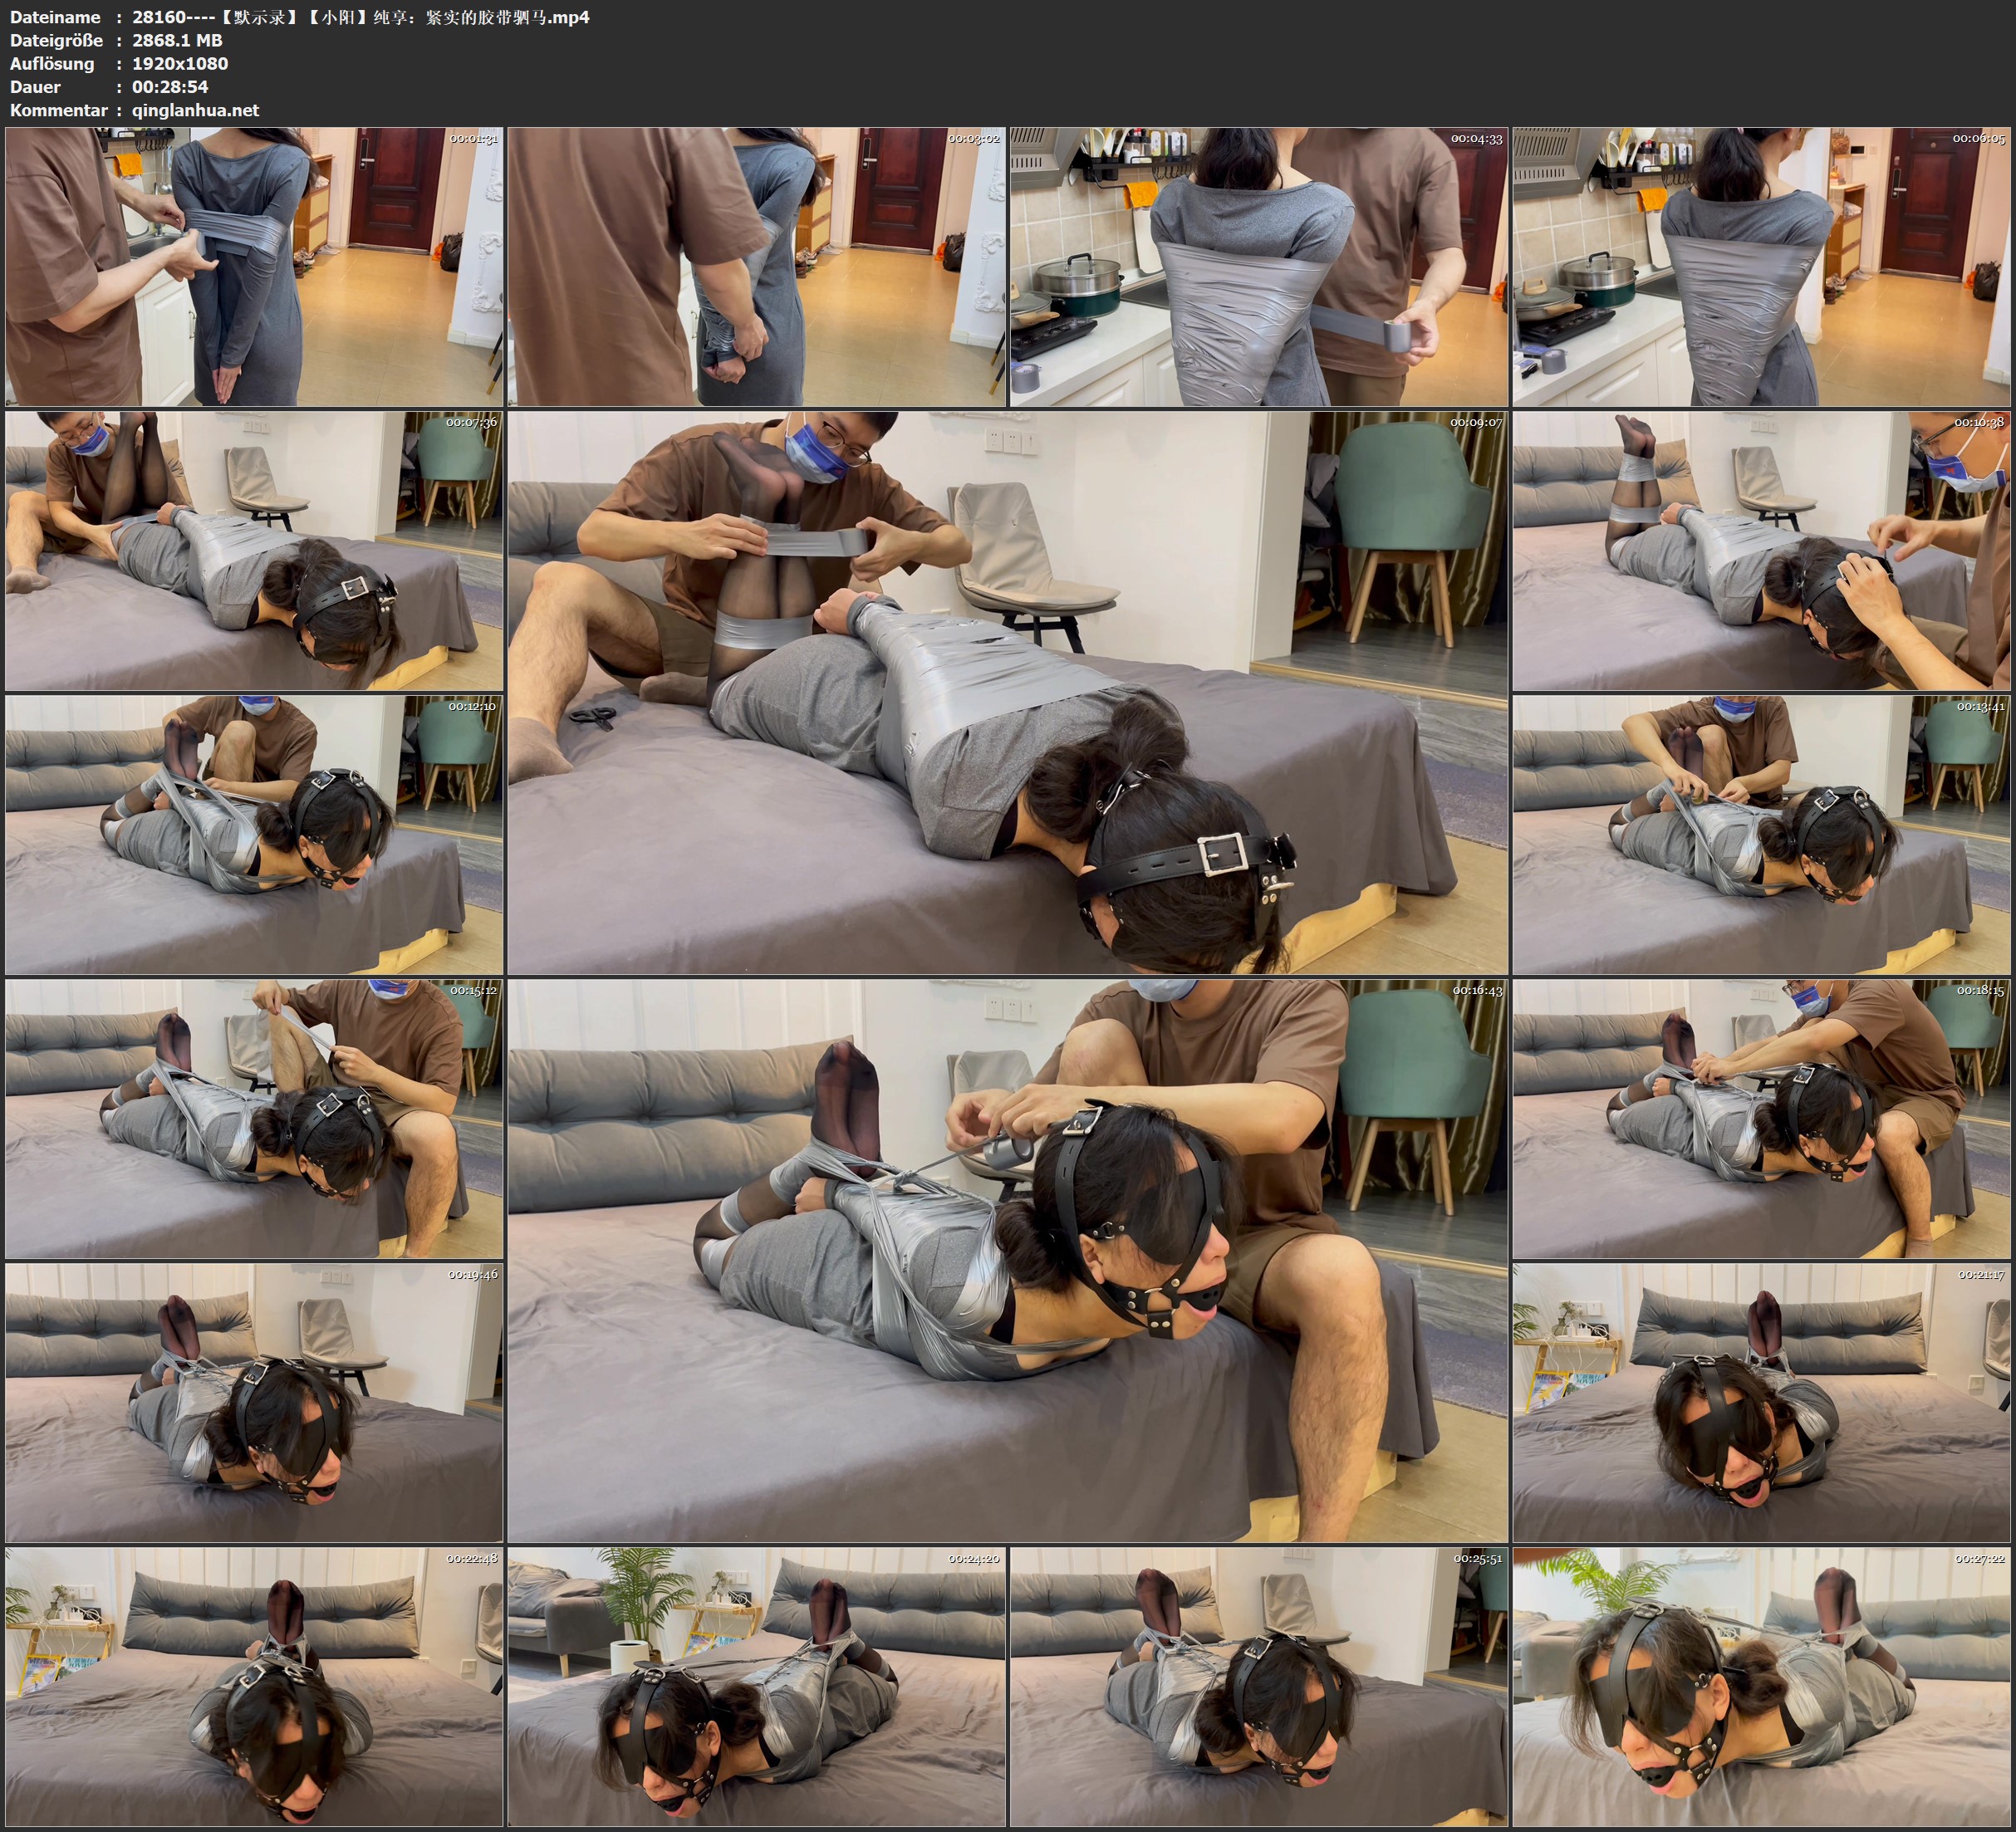Click the frame at 00:13:41
The width and height of the screenshot is (2016, 1832).
tap(1761, 834)
